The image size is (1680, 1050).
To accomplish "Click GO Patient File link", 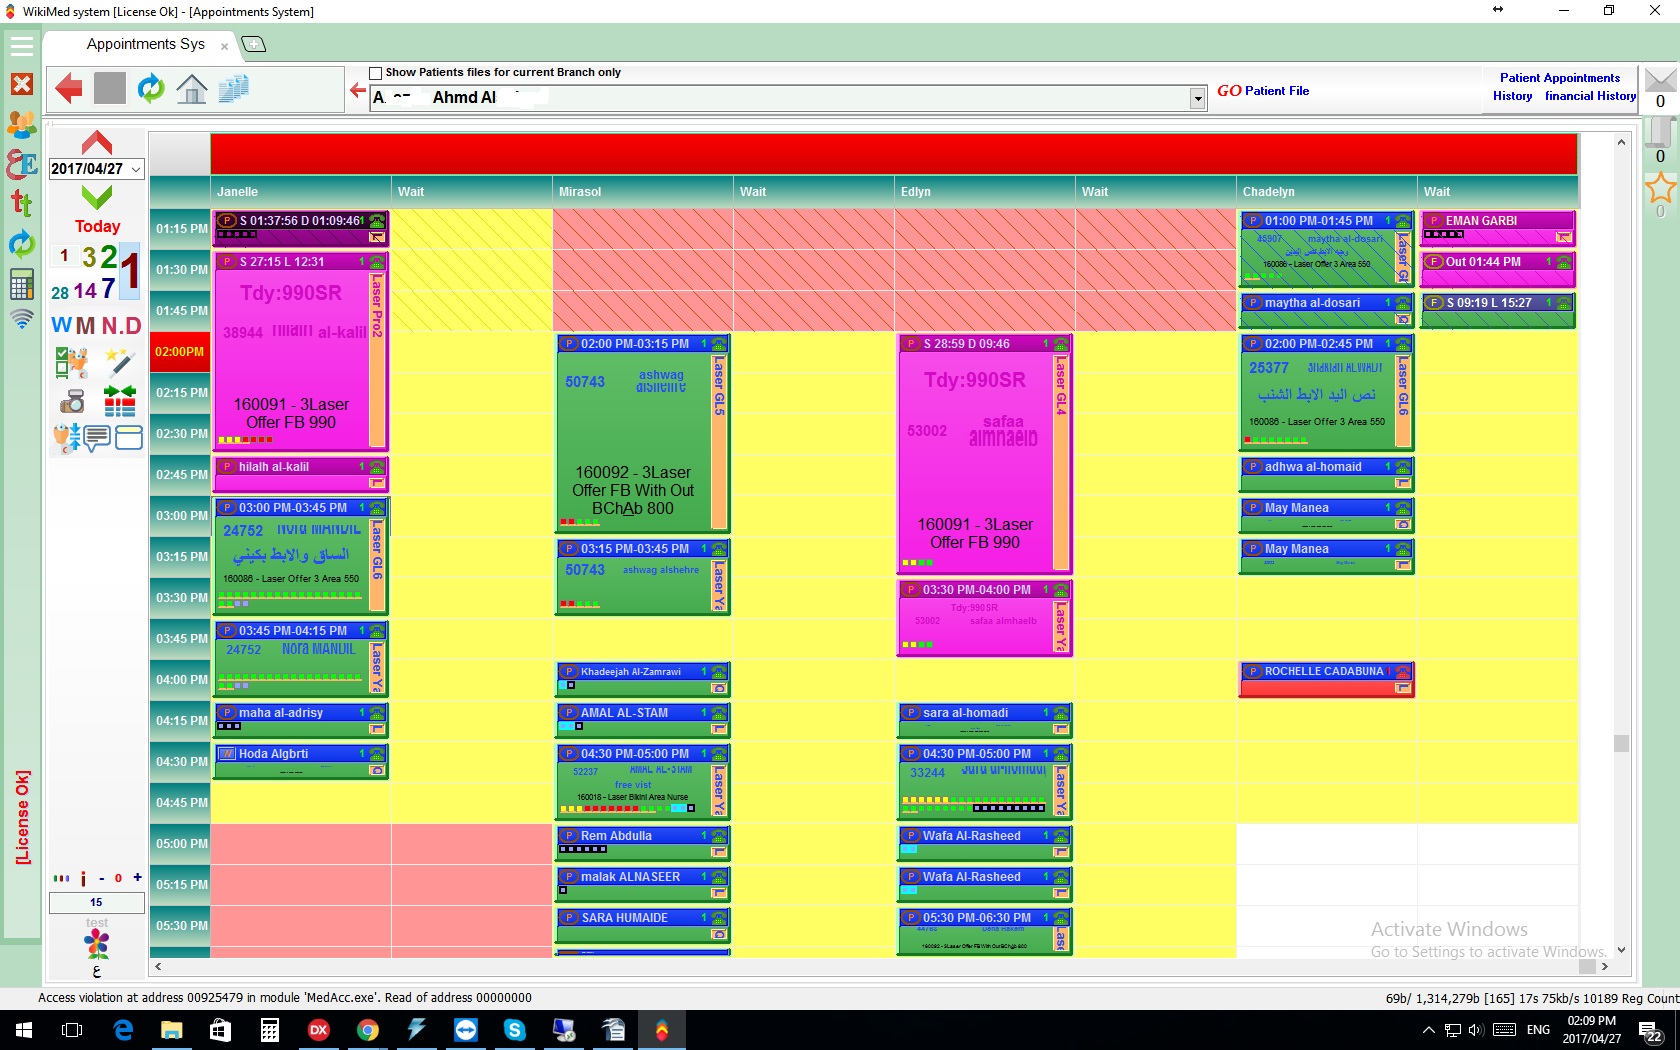I will point(1263,91).
